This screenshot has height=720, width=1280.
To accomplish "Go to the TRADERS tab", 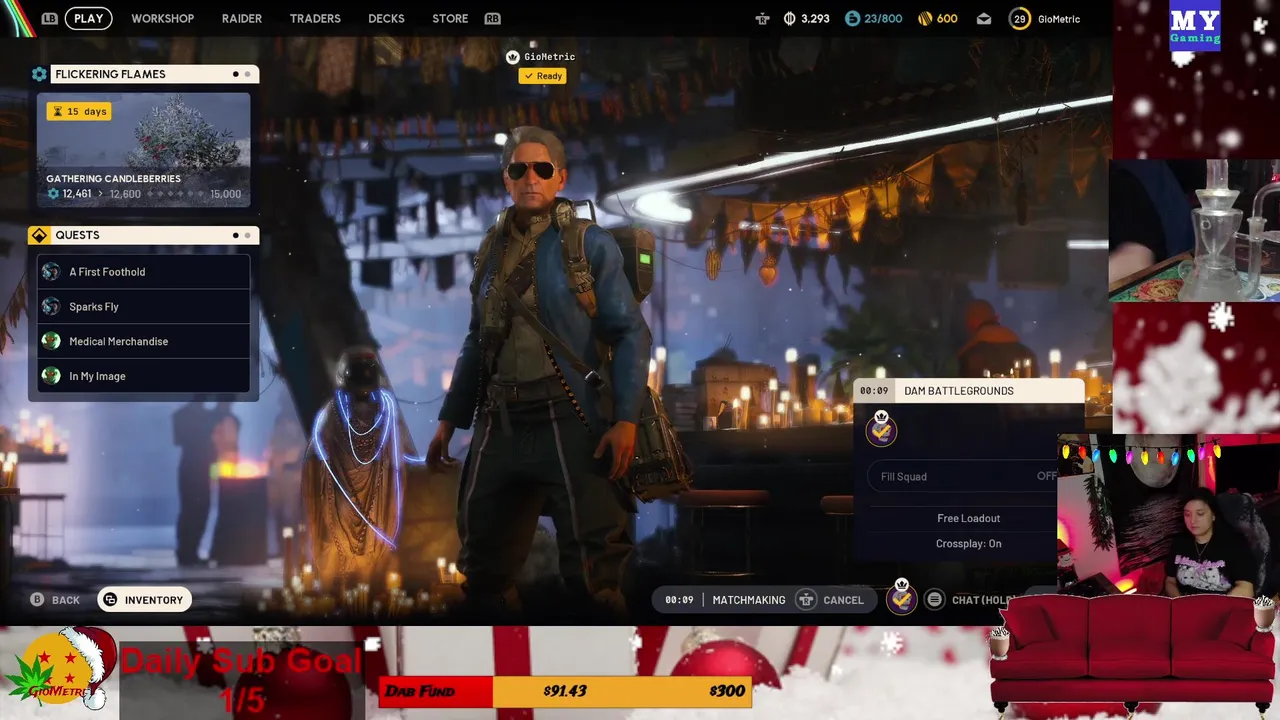I will [315, 18].
